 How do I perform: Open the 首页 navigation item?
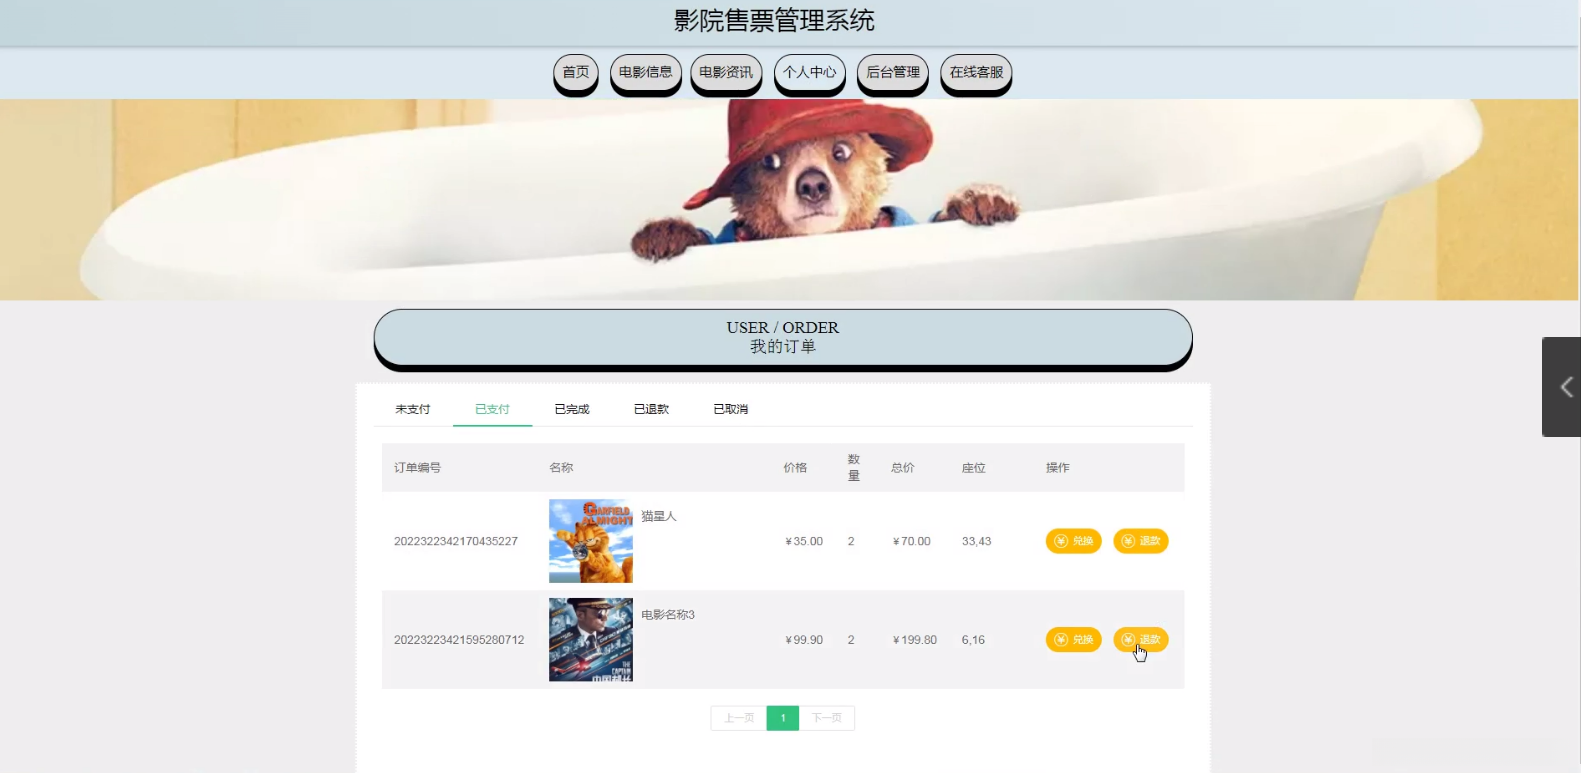point(576,73)
